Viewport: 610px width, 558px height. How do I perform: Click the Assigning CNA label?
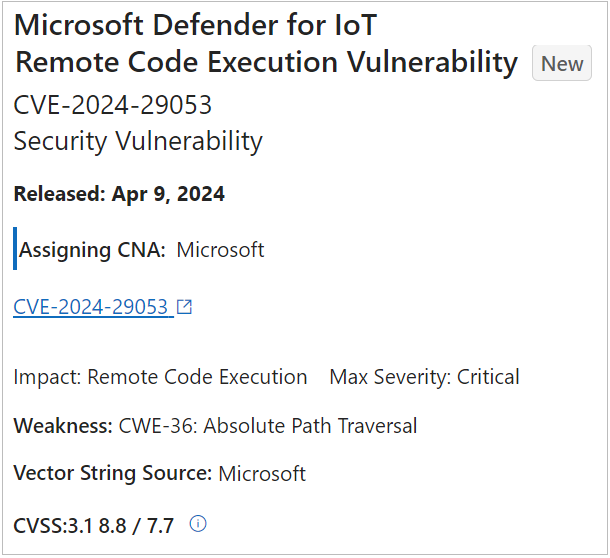point(92,250)
